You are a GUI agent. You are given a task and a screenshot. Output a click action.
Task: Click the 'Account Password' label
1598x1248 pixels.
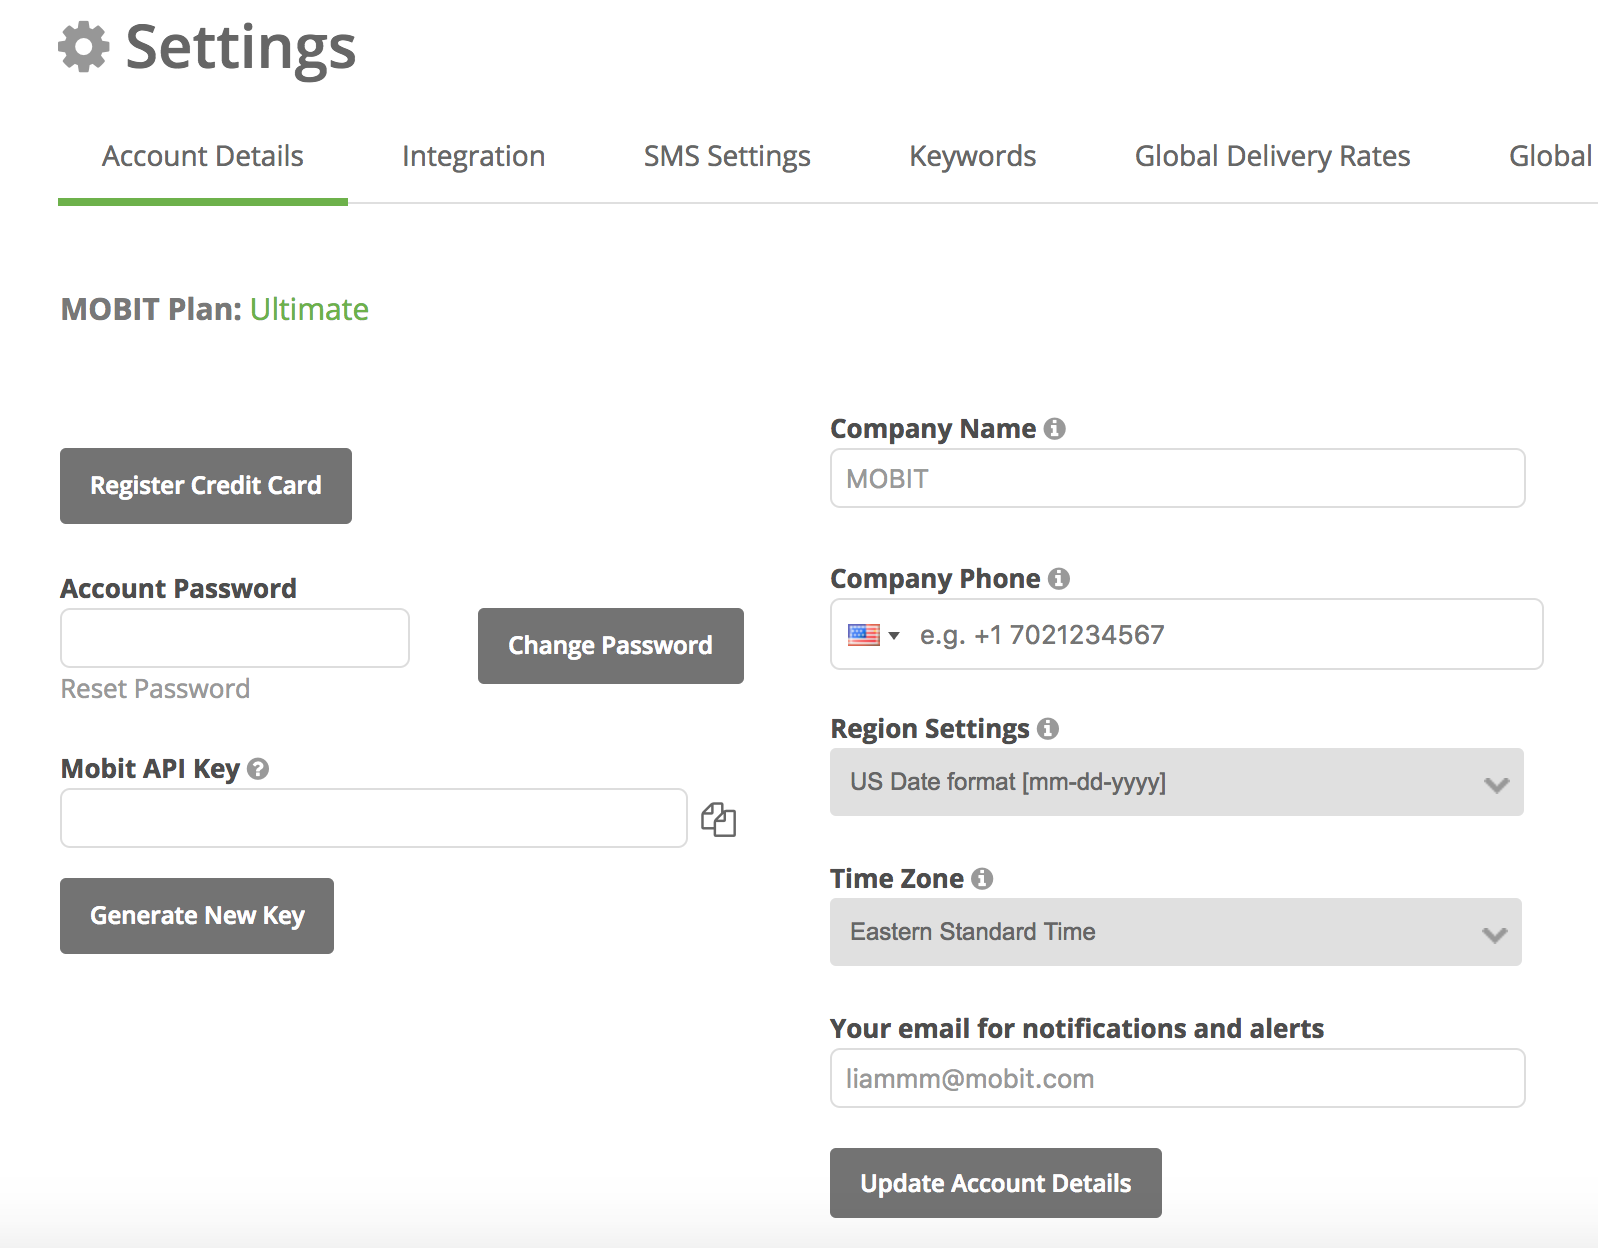(x=179, y=588)
